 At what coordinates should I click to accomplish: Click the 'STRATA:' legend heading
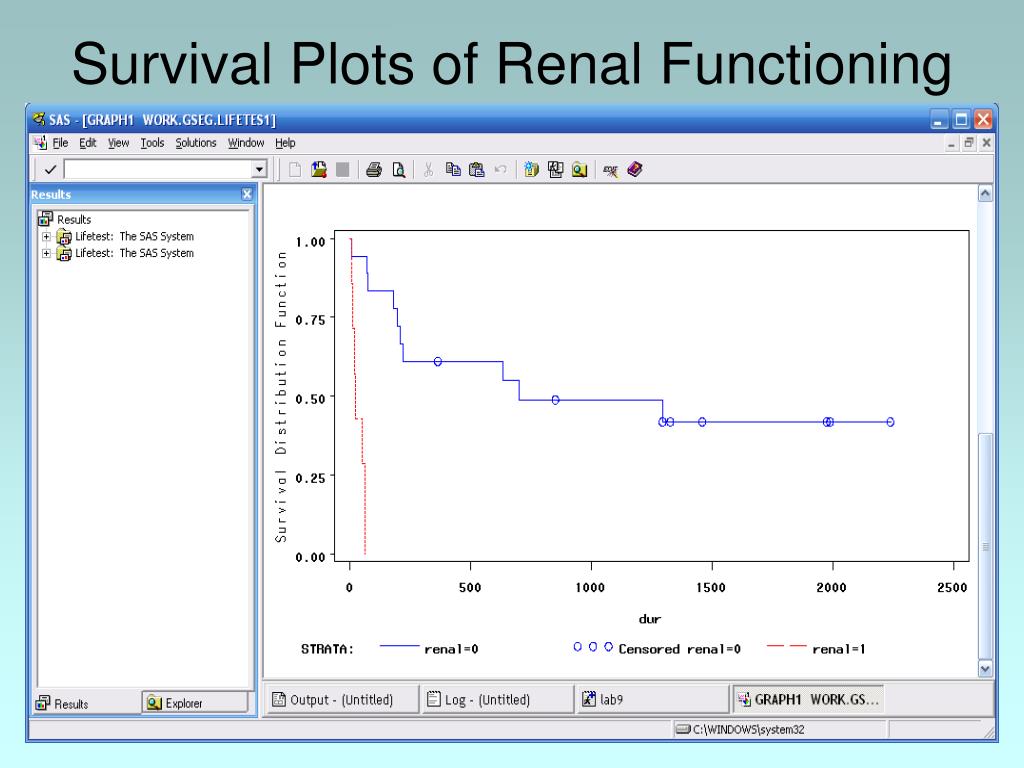[x=327, y=649]
